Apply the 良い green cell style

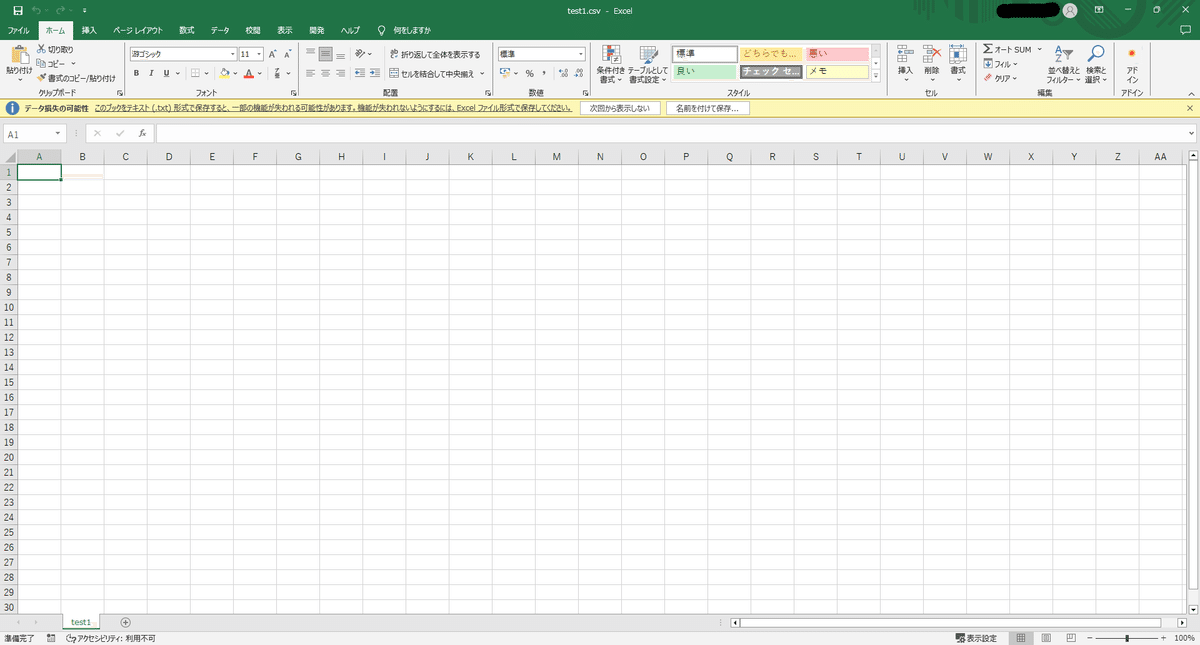[705, 71]
